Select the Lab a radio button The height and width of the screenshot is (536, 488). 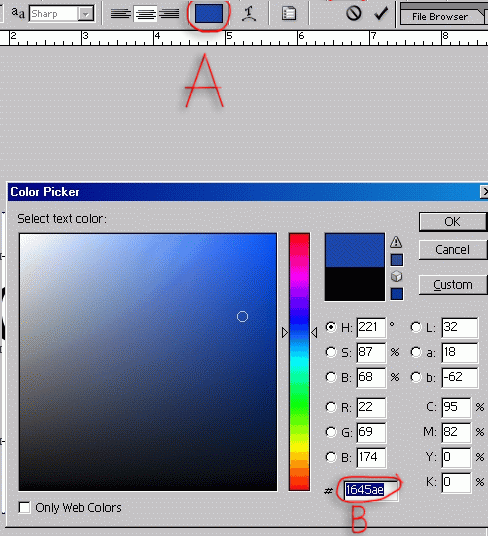pos(416,352)
